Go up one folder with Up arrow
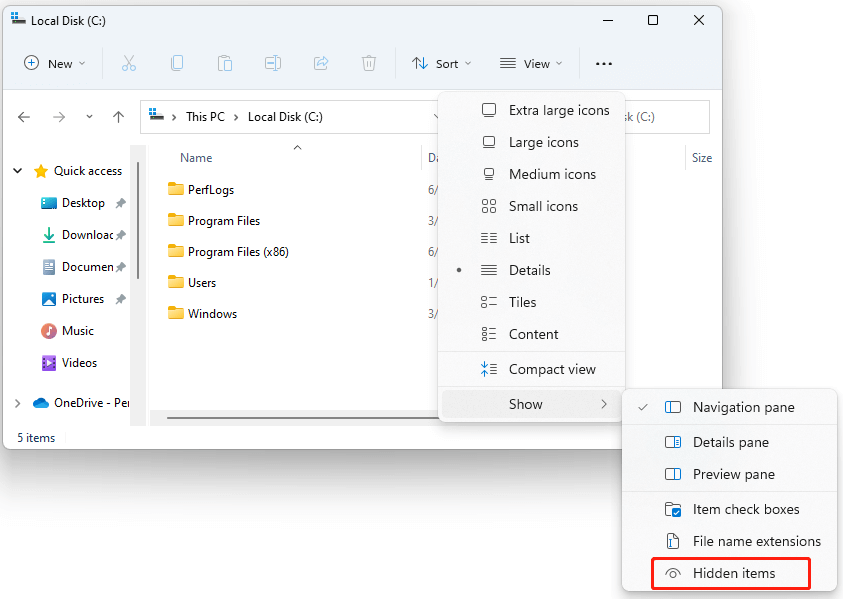Screen dimensions: 843x599 [118, 117]
